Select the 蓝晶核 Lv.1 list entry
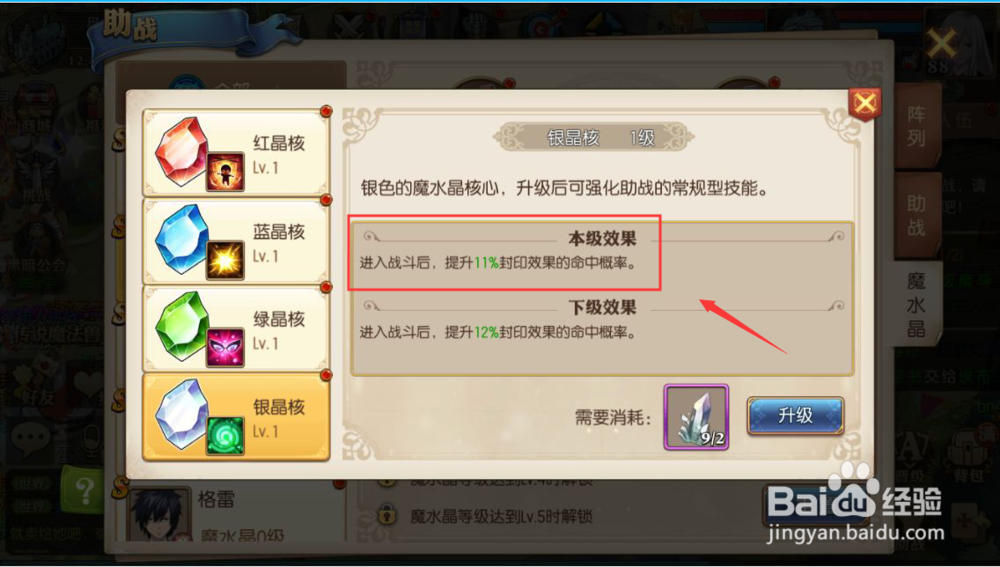Image resolution: width=1000 pixels, height=567 pixels. (237, 240)
